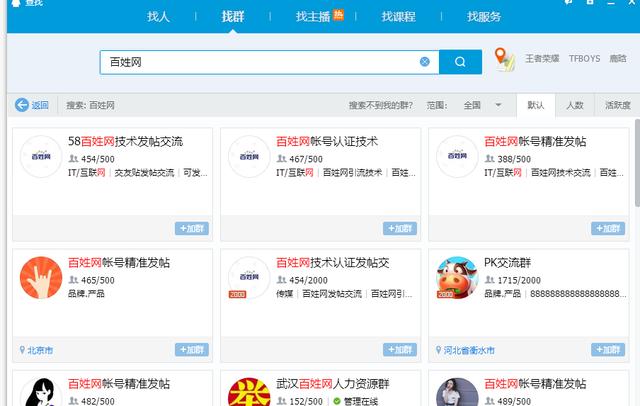Open the 找主播 tab
This screenshot has height=406, width=640.
(x=313, y=17)
